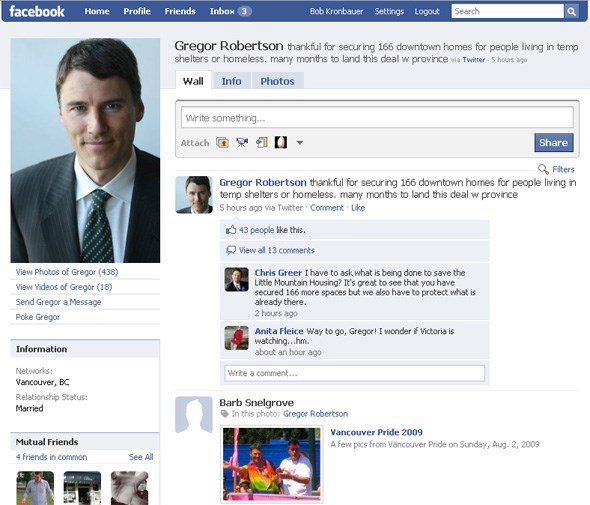
Task: Click the first mutual friend thumbnail
Action: pyautogui.click(x=35, y=488)
